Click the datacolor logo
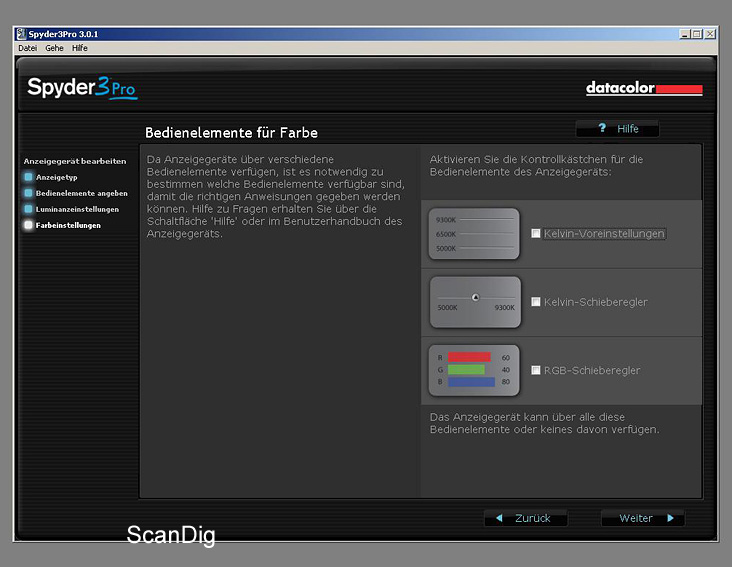The image size is (732, 567). (644, 88)
